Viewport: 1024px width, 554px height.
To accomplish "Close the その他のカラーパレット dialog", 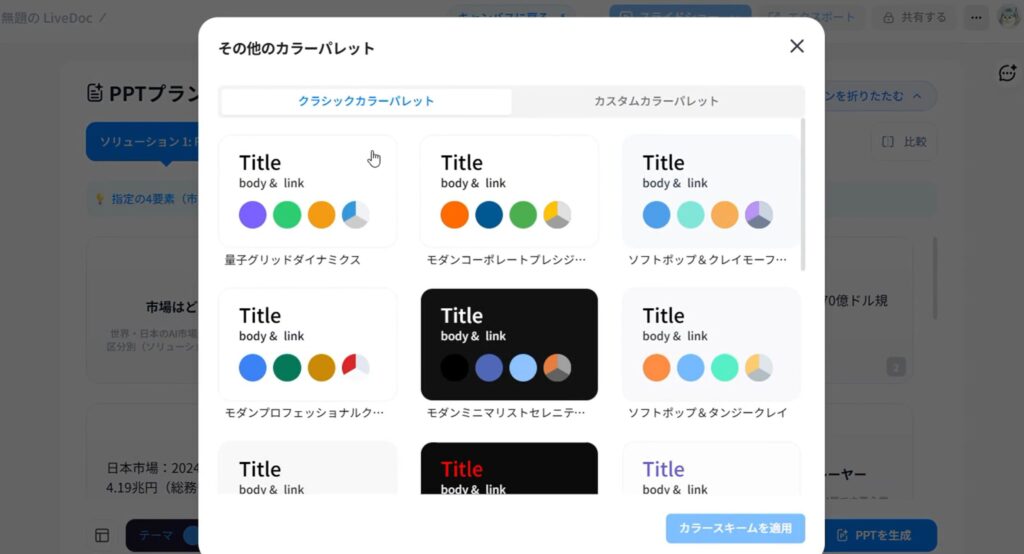I will coord(796,46).
